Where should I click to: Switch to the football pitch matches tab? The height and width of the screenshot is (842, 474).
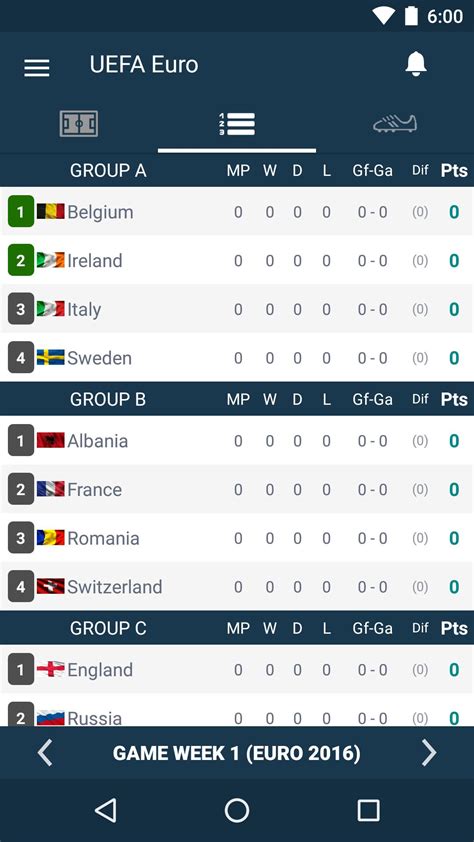tap(79, 124)
